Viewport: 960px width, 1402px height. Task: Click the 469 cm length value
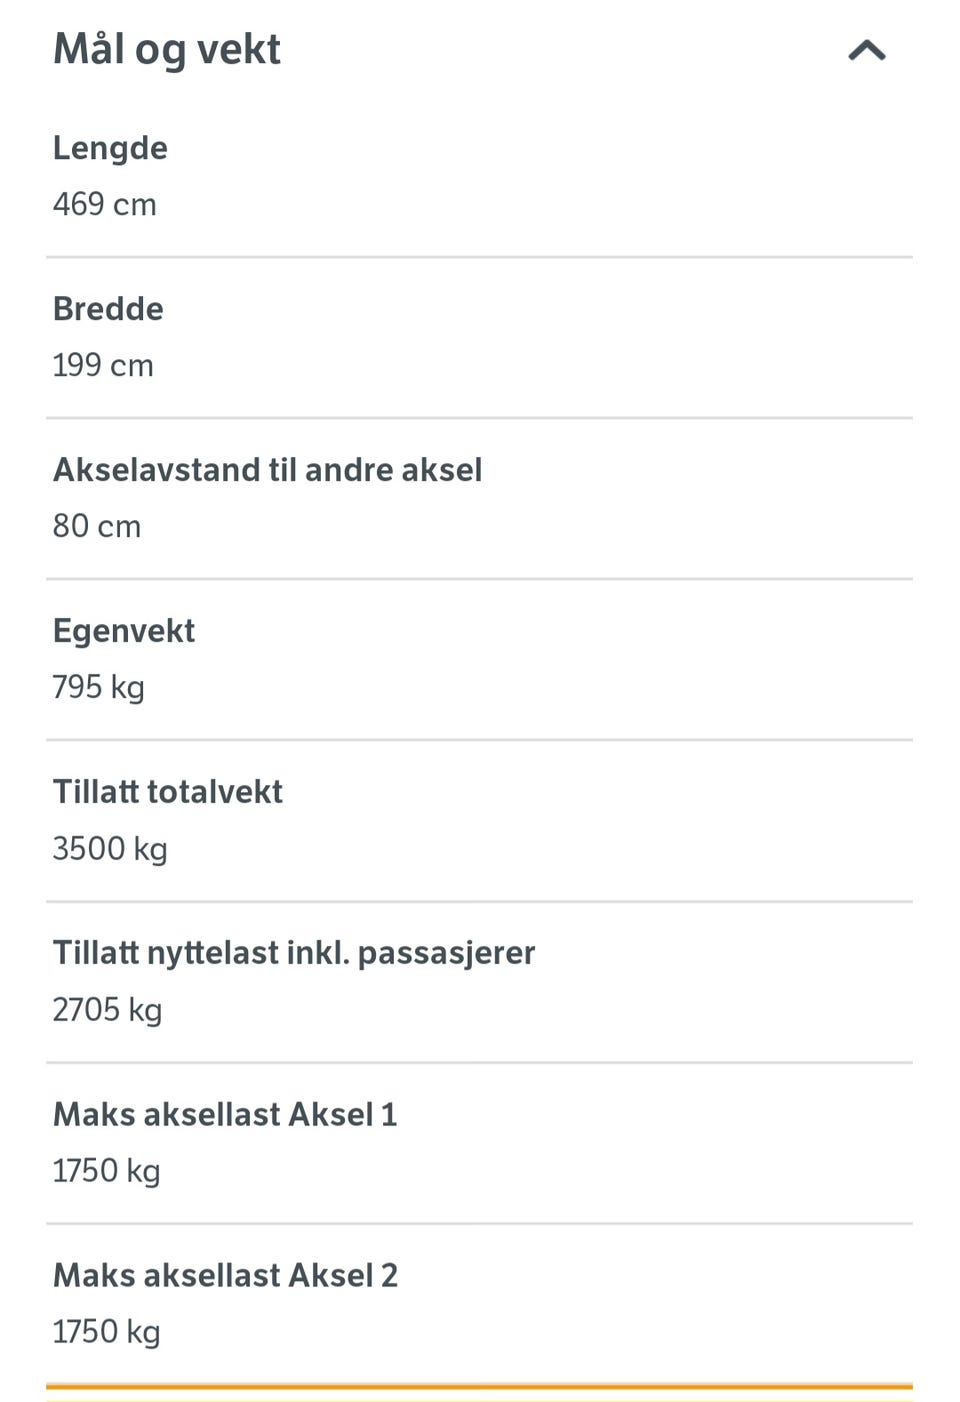pos(105,204)
